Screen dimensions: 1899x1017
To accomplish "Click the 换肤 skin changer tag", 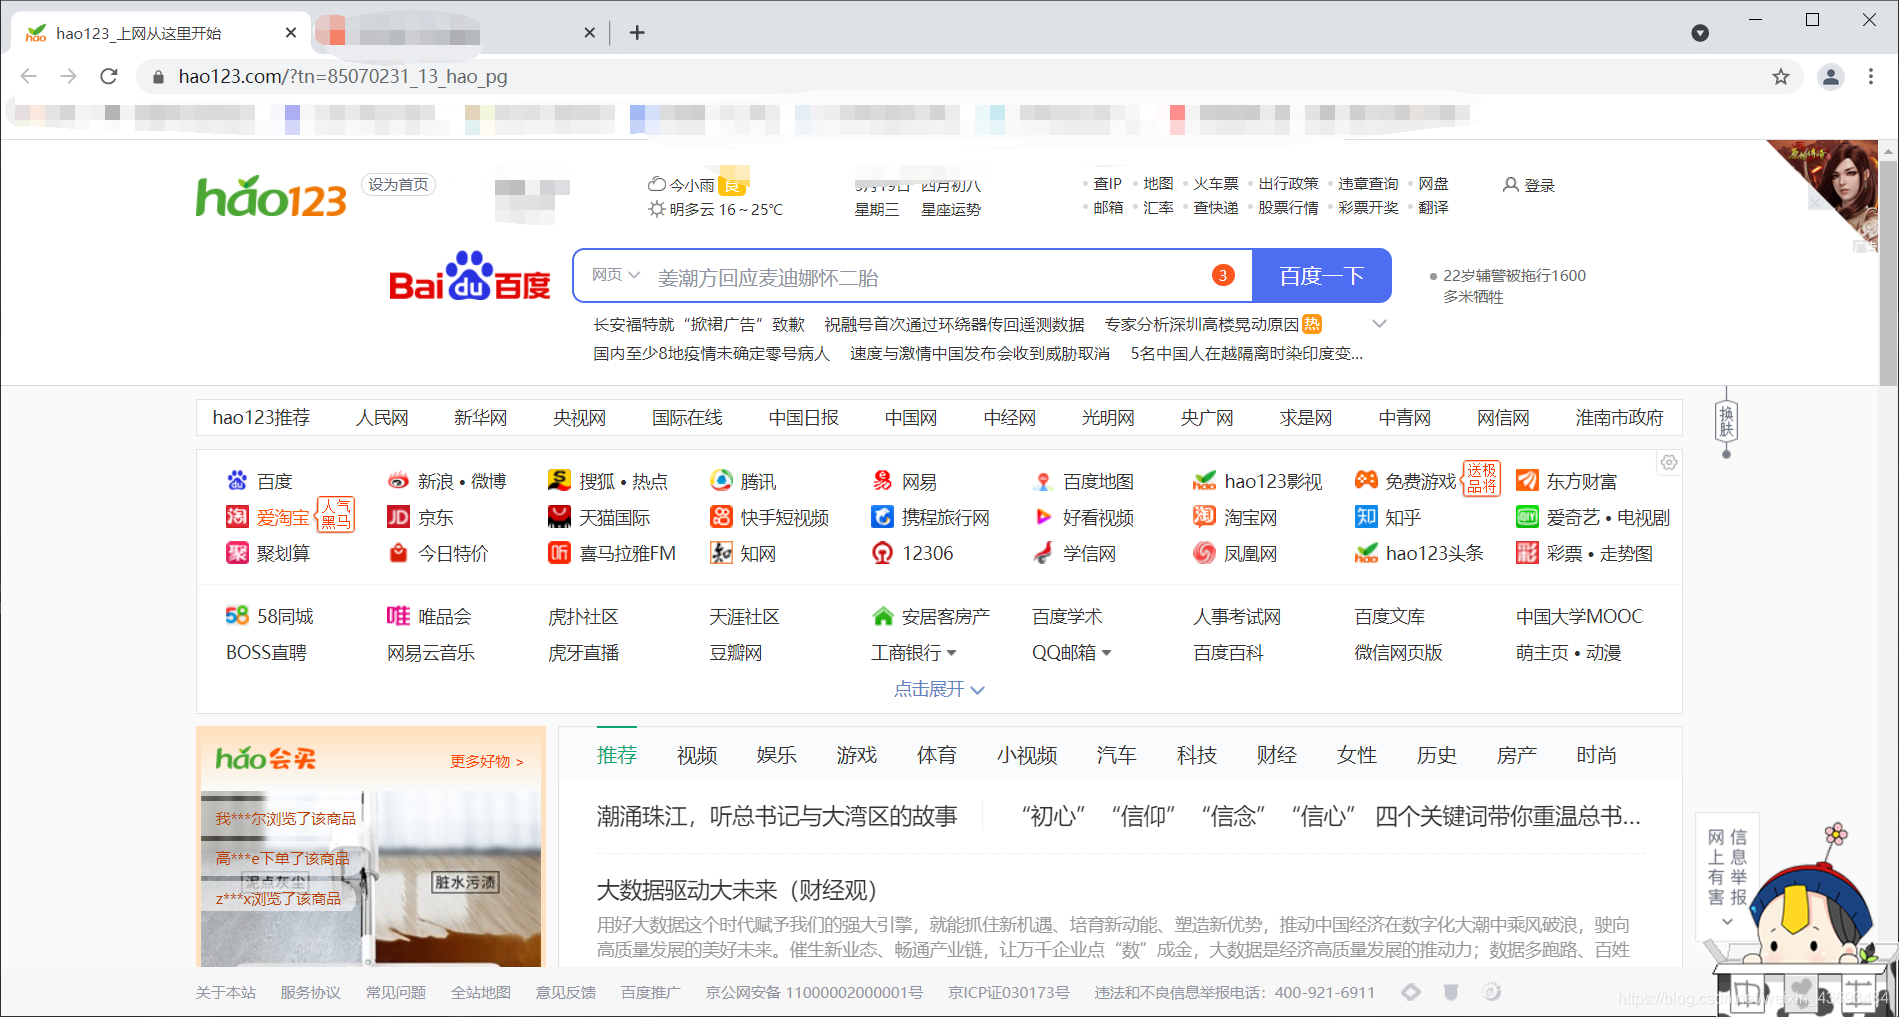I will coord(1726,421).
